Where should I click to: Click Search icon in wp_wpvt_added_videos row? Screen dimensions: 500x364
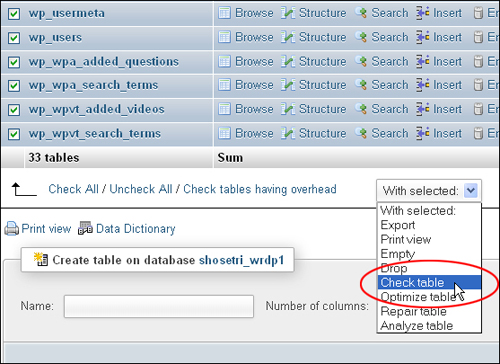click(x=361, y=109)
